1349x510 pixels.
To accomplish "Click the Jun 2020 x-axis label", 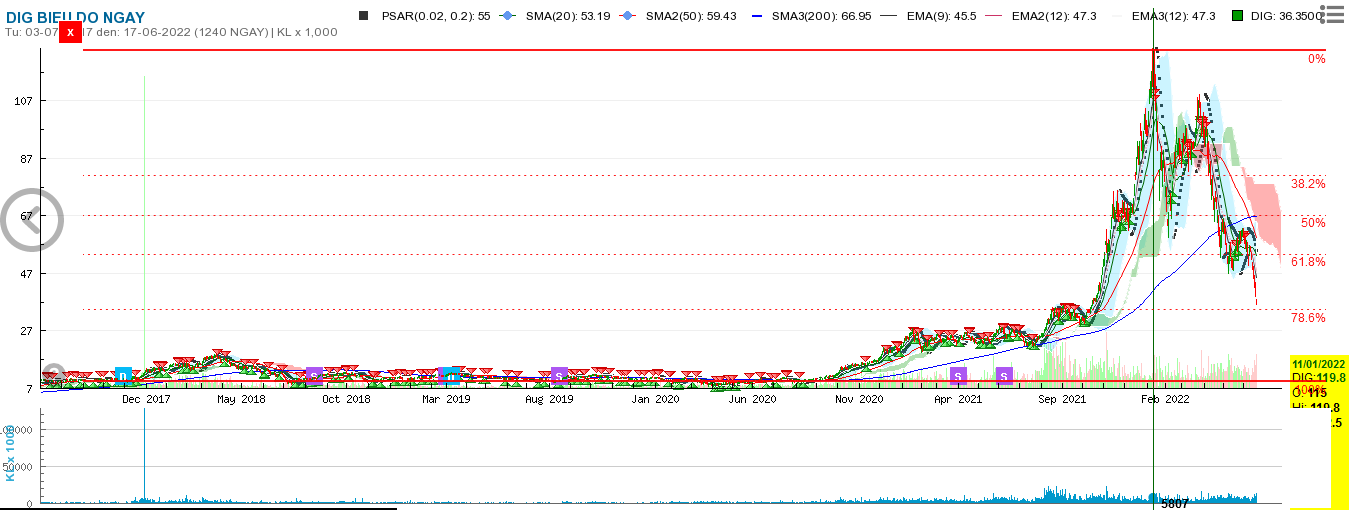I will [752, 399].
